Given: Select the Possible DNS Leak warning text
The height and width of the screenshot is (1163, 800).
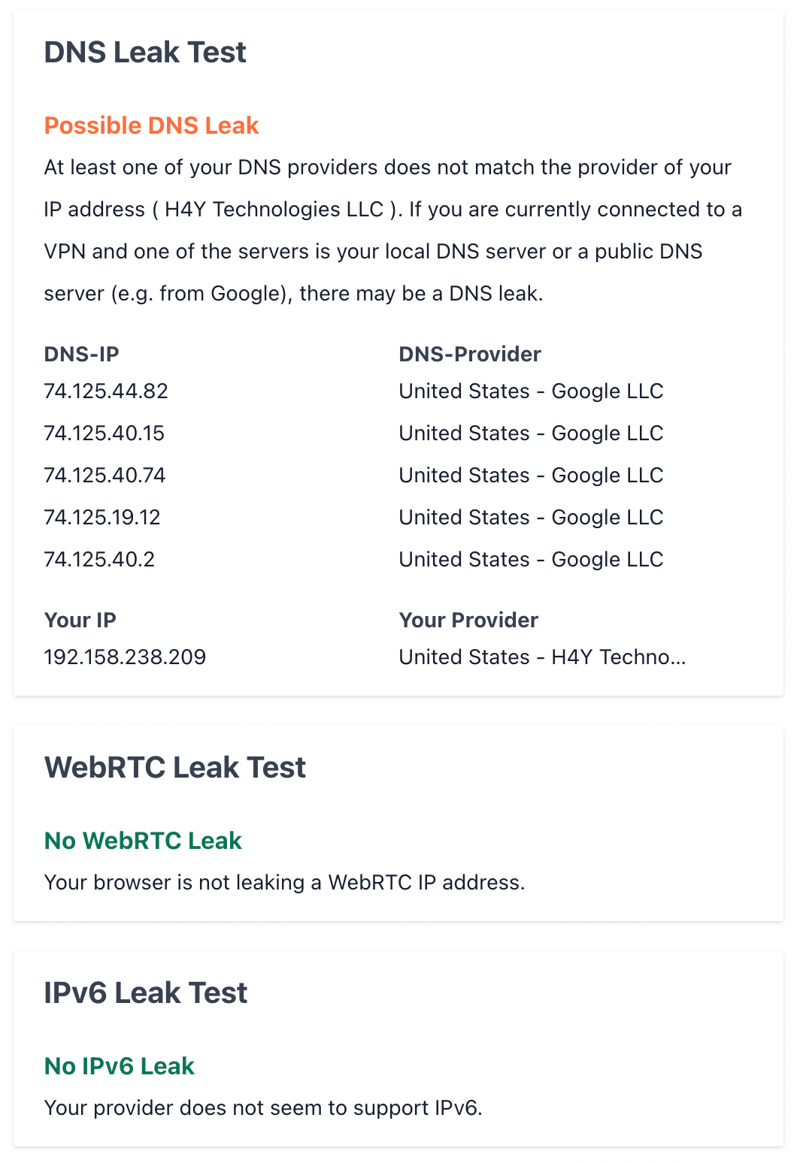Looking at the screenshot, I should coord(151,125).
